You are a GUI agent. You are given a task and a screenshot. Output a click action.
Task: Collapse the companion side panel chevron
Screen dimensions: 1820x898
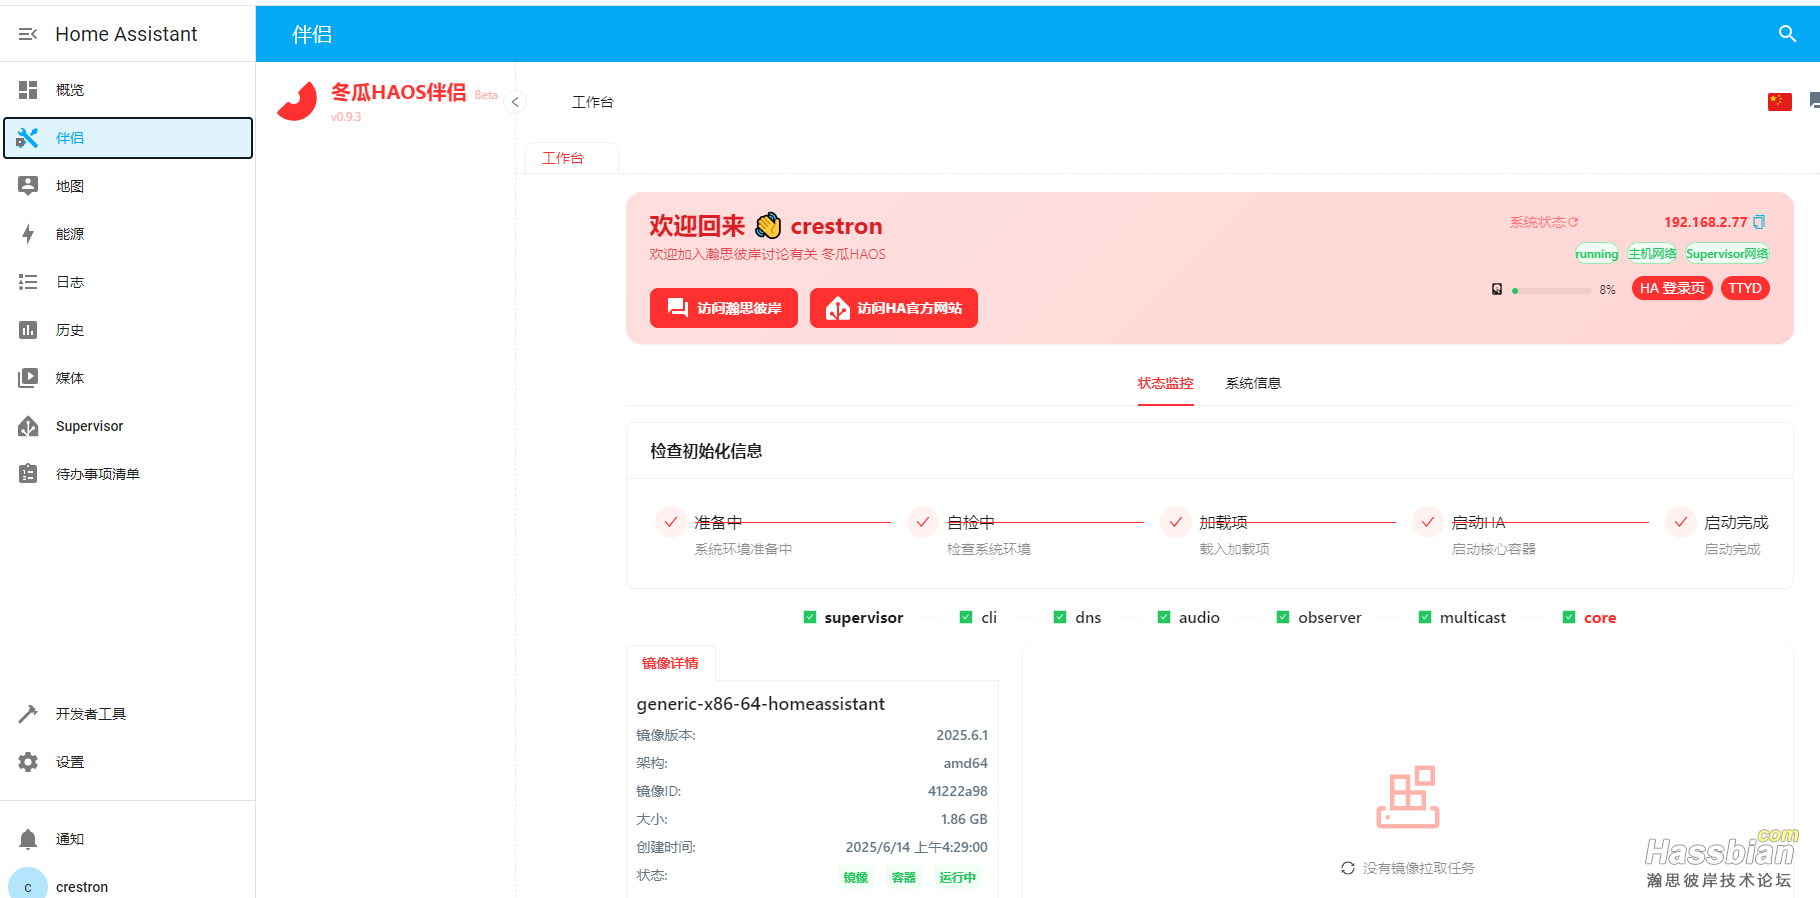point(515,102)
